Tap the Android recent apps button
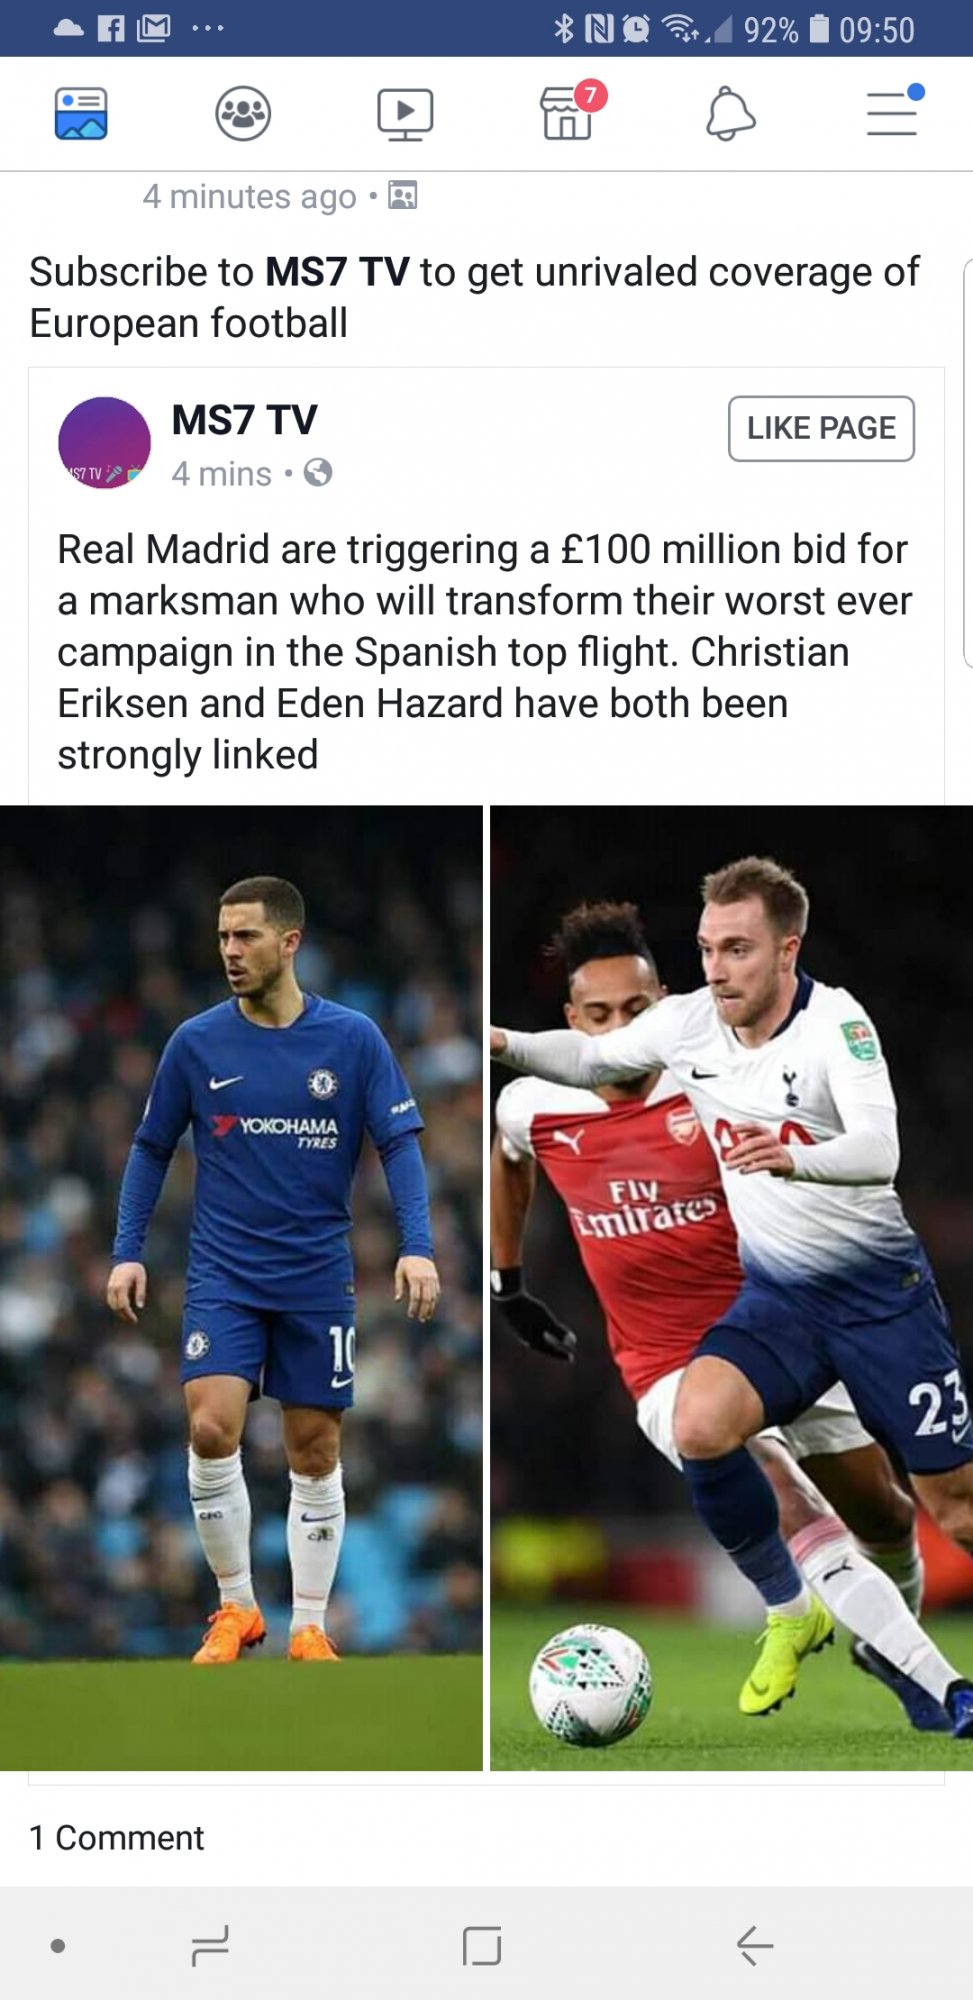Screen dimensions: 973x2000 coord(210,1946)
